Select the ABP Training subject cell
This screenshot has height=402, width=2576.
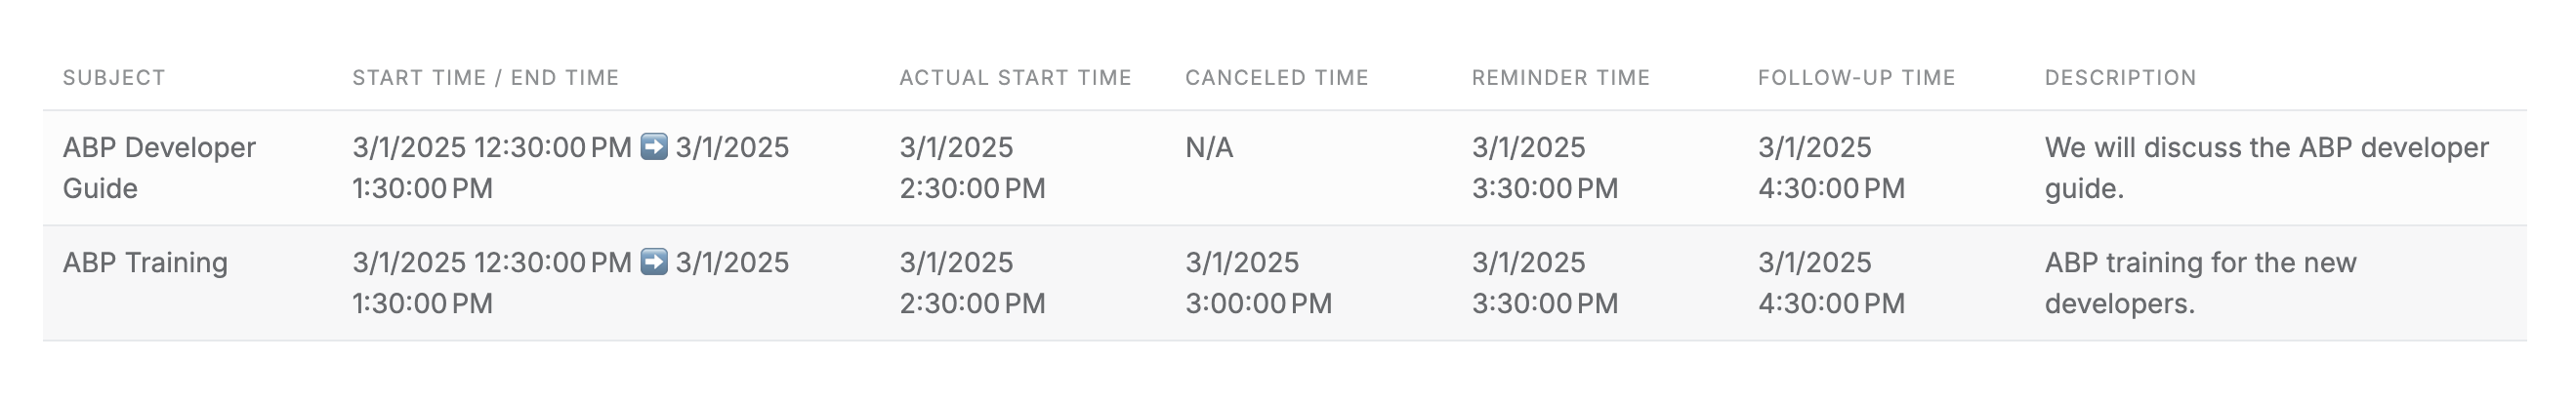click(145, 263)
